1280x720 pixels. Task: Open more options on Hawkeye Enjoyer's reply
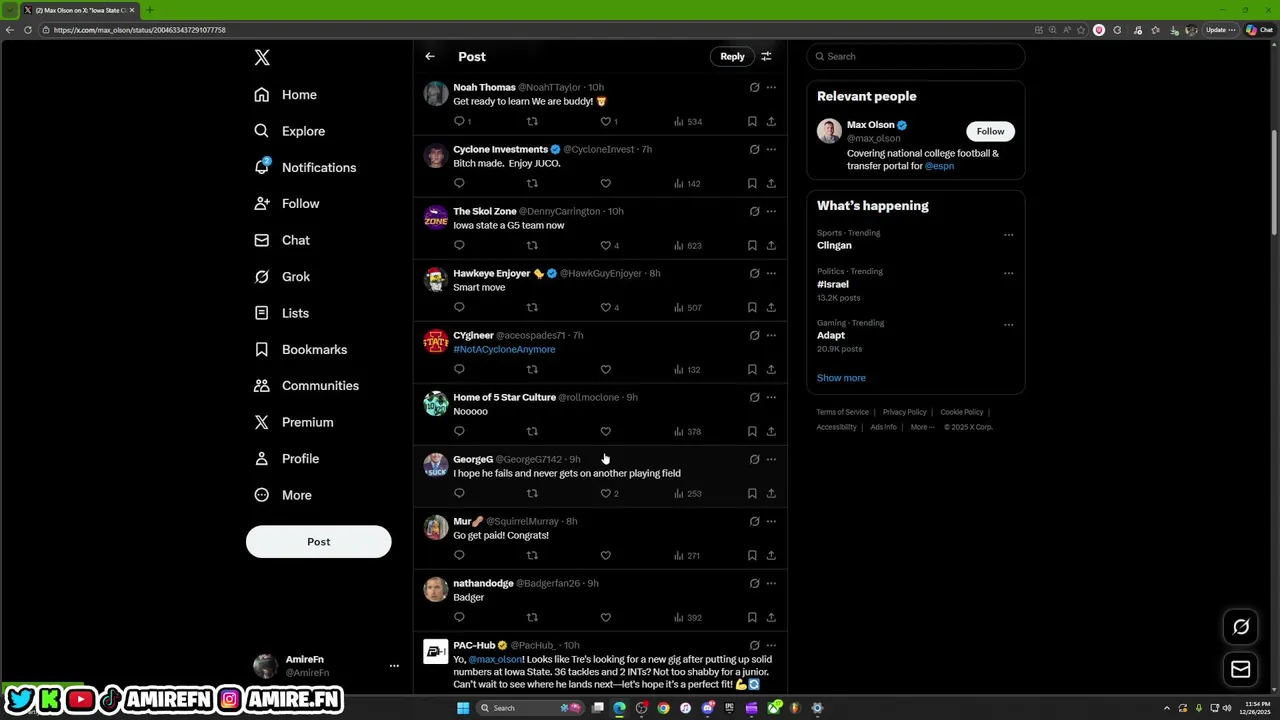point(771,273)
